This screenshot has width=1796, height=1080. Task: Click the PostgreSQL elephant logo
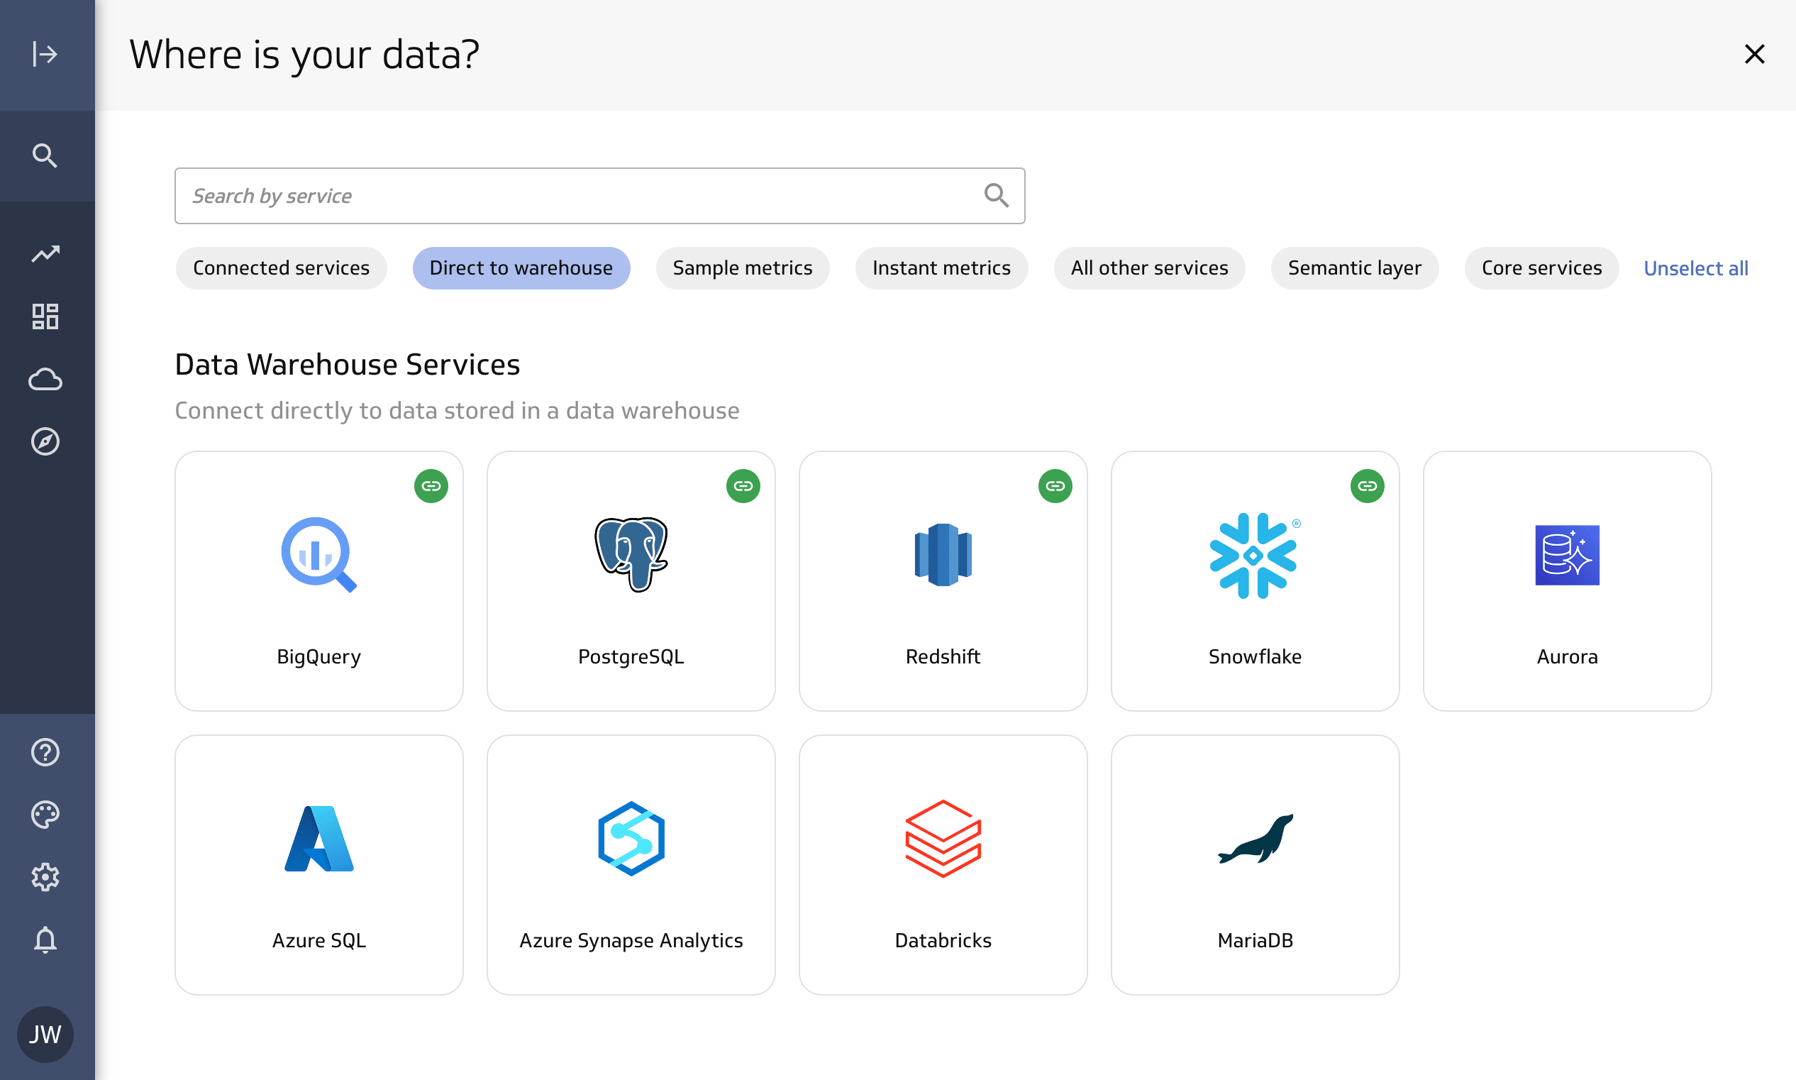631,555
